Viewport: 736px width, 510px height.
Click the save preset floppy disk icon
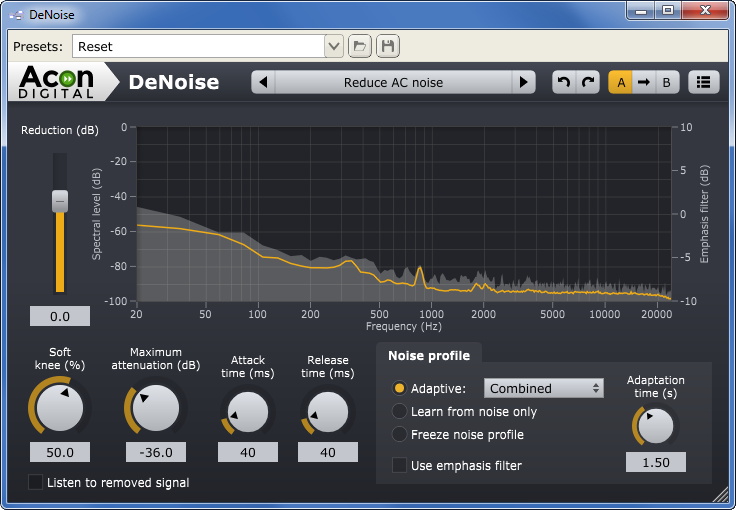pos(387,46)
